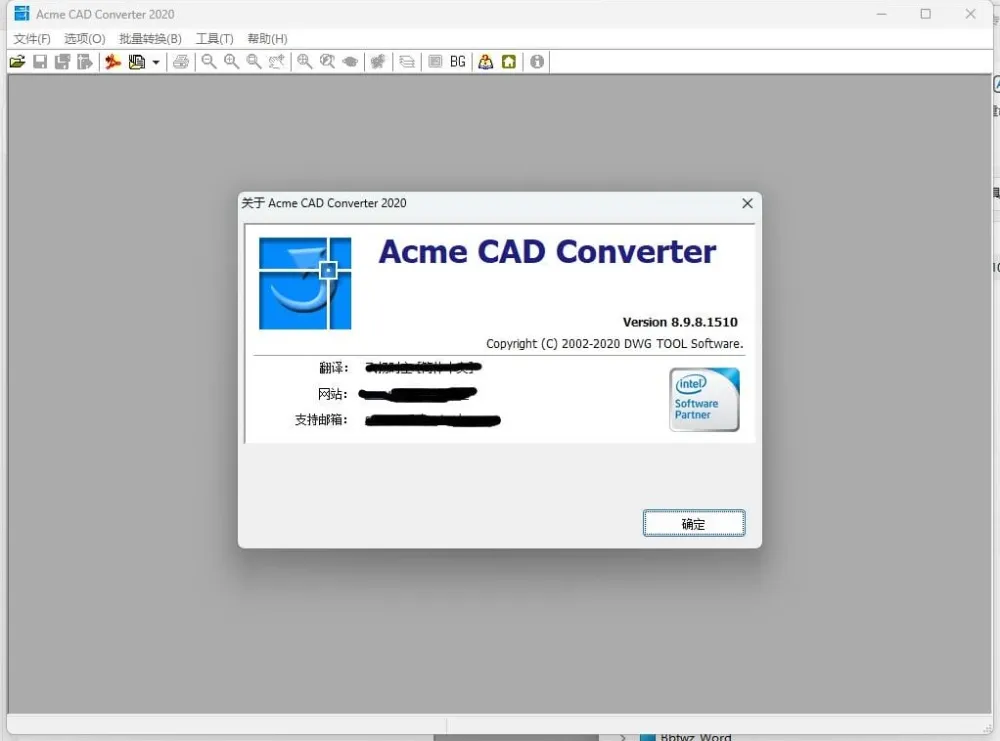Expand the 文件(F) menu
The height and width of the screenshot is (741, 1000).
pyautogui.click(x=31, y=38)
